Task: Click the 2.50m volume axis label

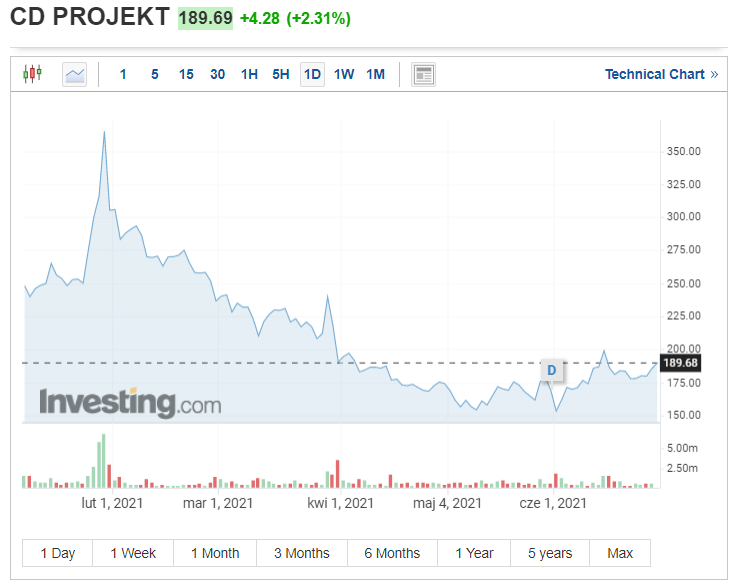Action: click(682, 468)
